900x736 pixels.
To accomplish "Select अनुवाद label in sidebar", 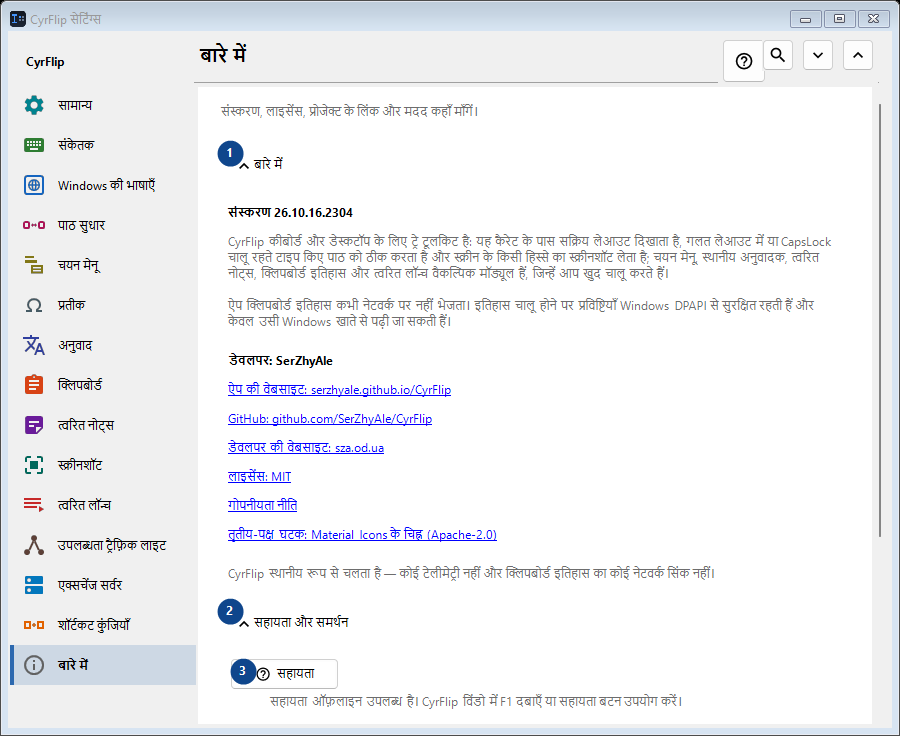I will coord(75,345).
